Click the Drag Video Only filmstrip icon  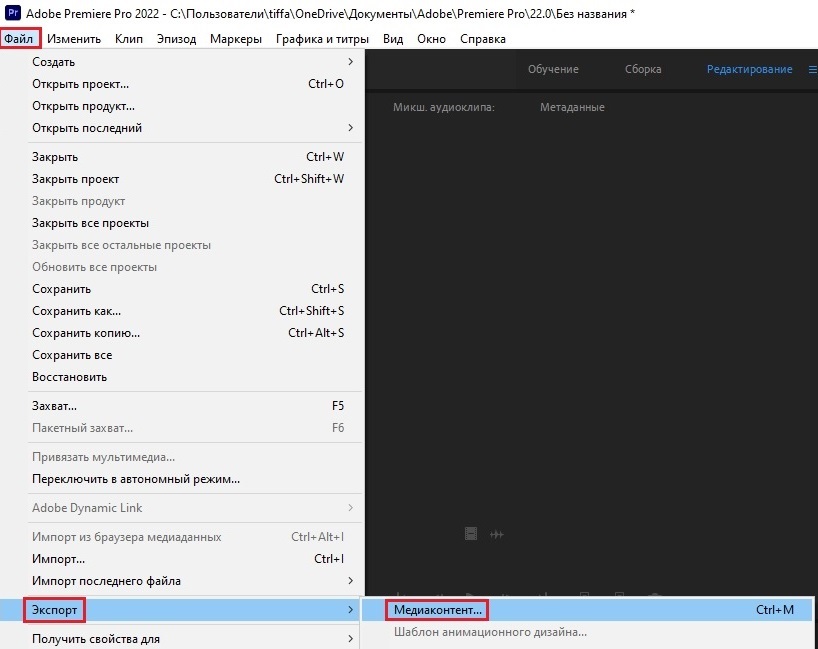coord(471,534)
